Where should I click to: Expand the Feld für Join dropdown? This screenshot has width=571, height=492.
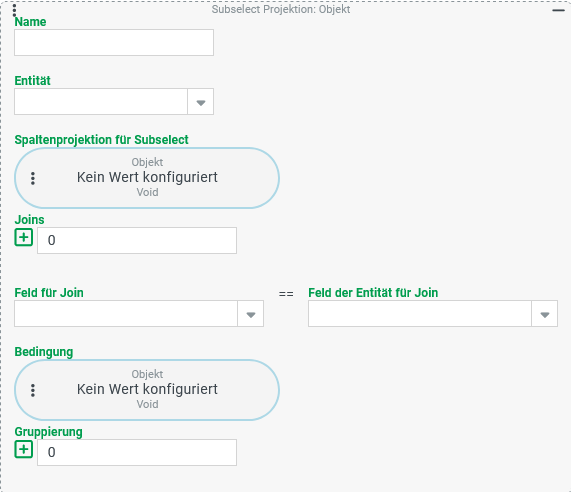point(251,314)
